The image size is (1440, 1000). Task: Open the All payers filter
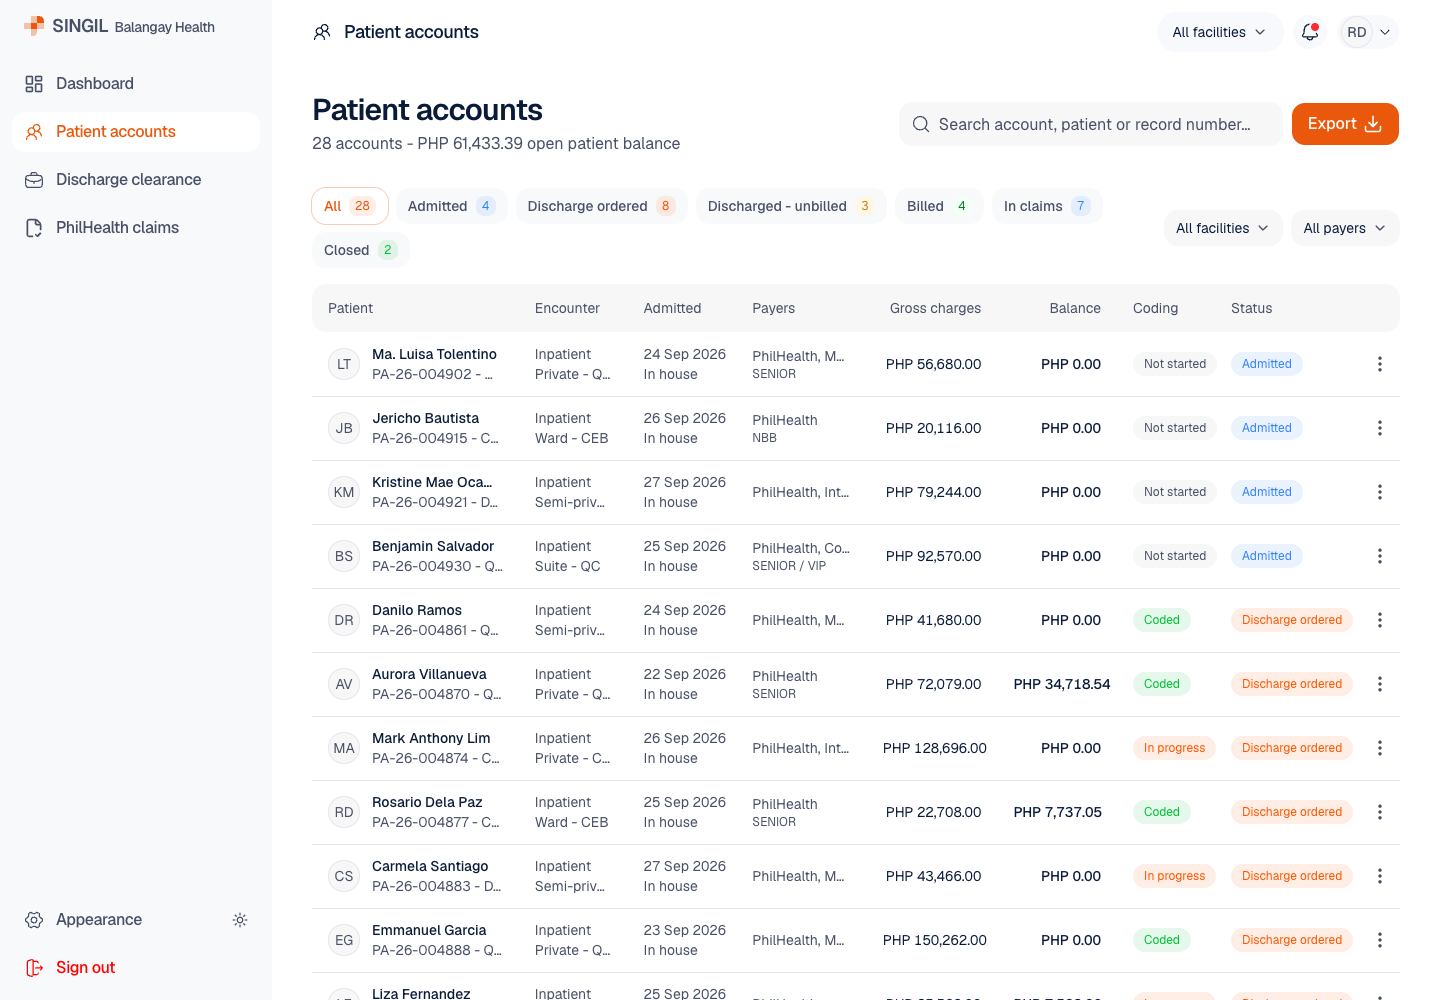point(1345,228)
